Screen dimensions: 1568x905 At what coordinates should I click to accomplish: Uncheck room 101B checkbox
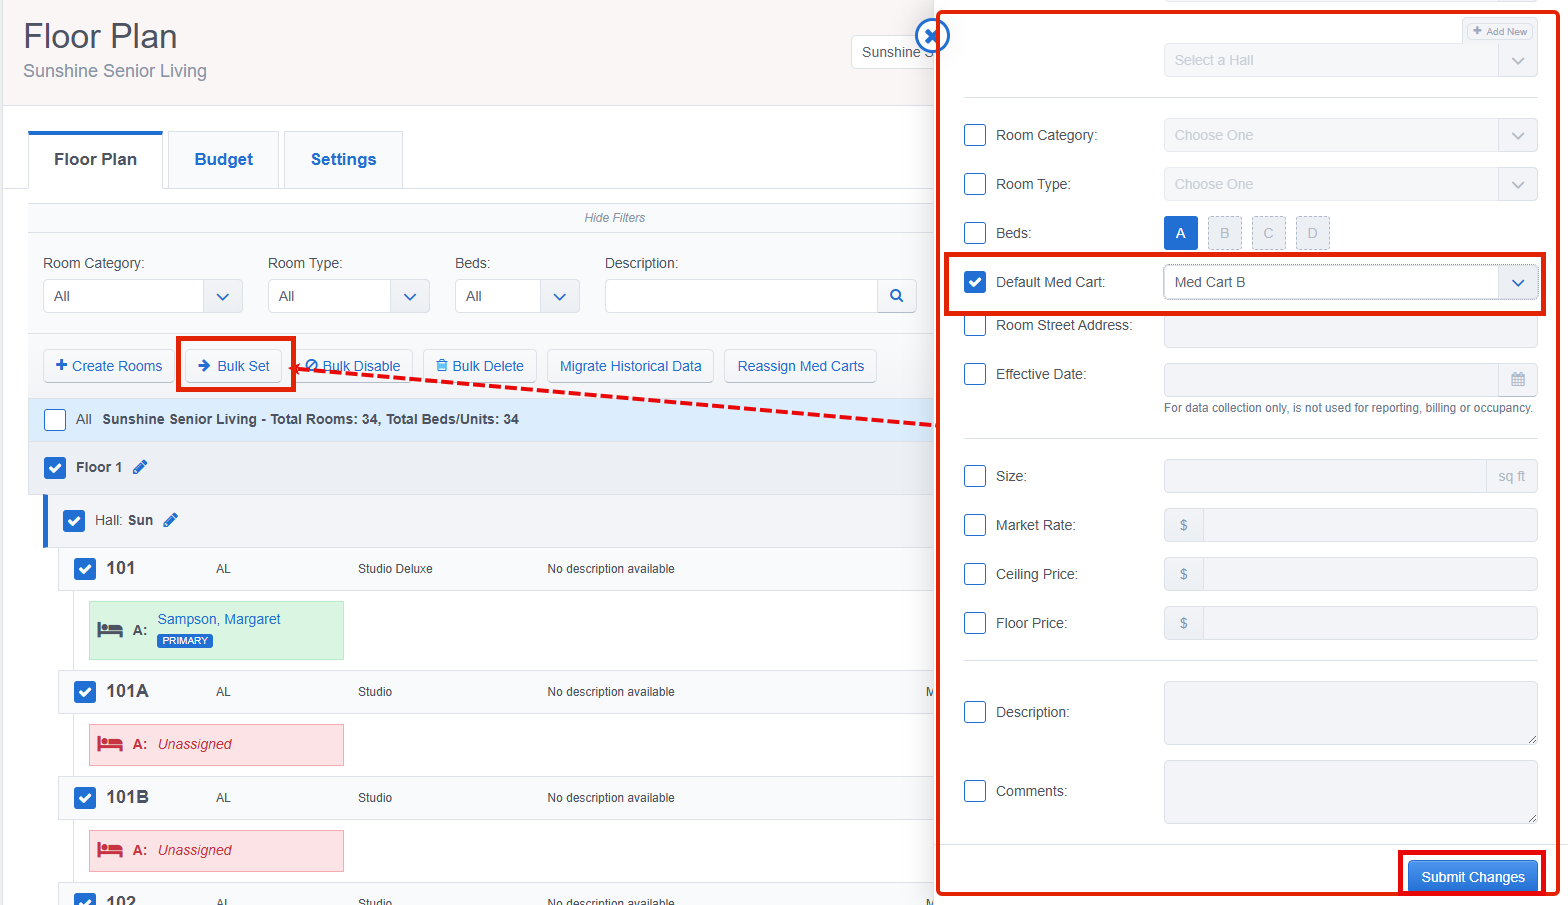(85, 797)
